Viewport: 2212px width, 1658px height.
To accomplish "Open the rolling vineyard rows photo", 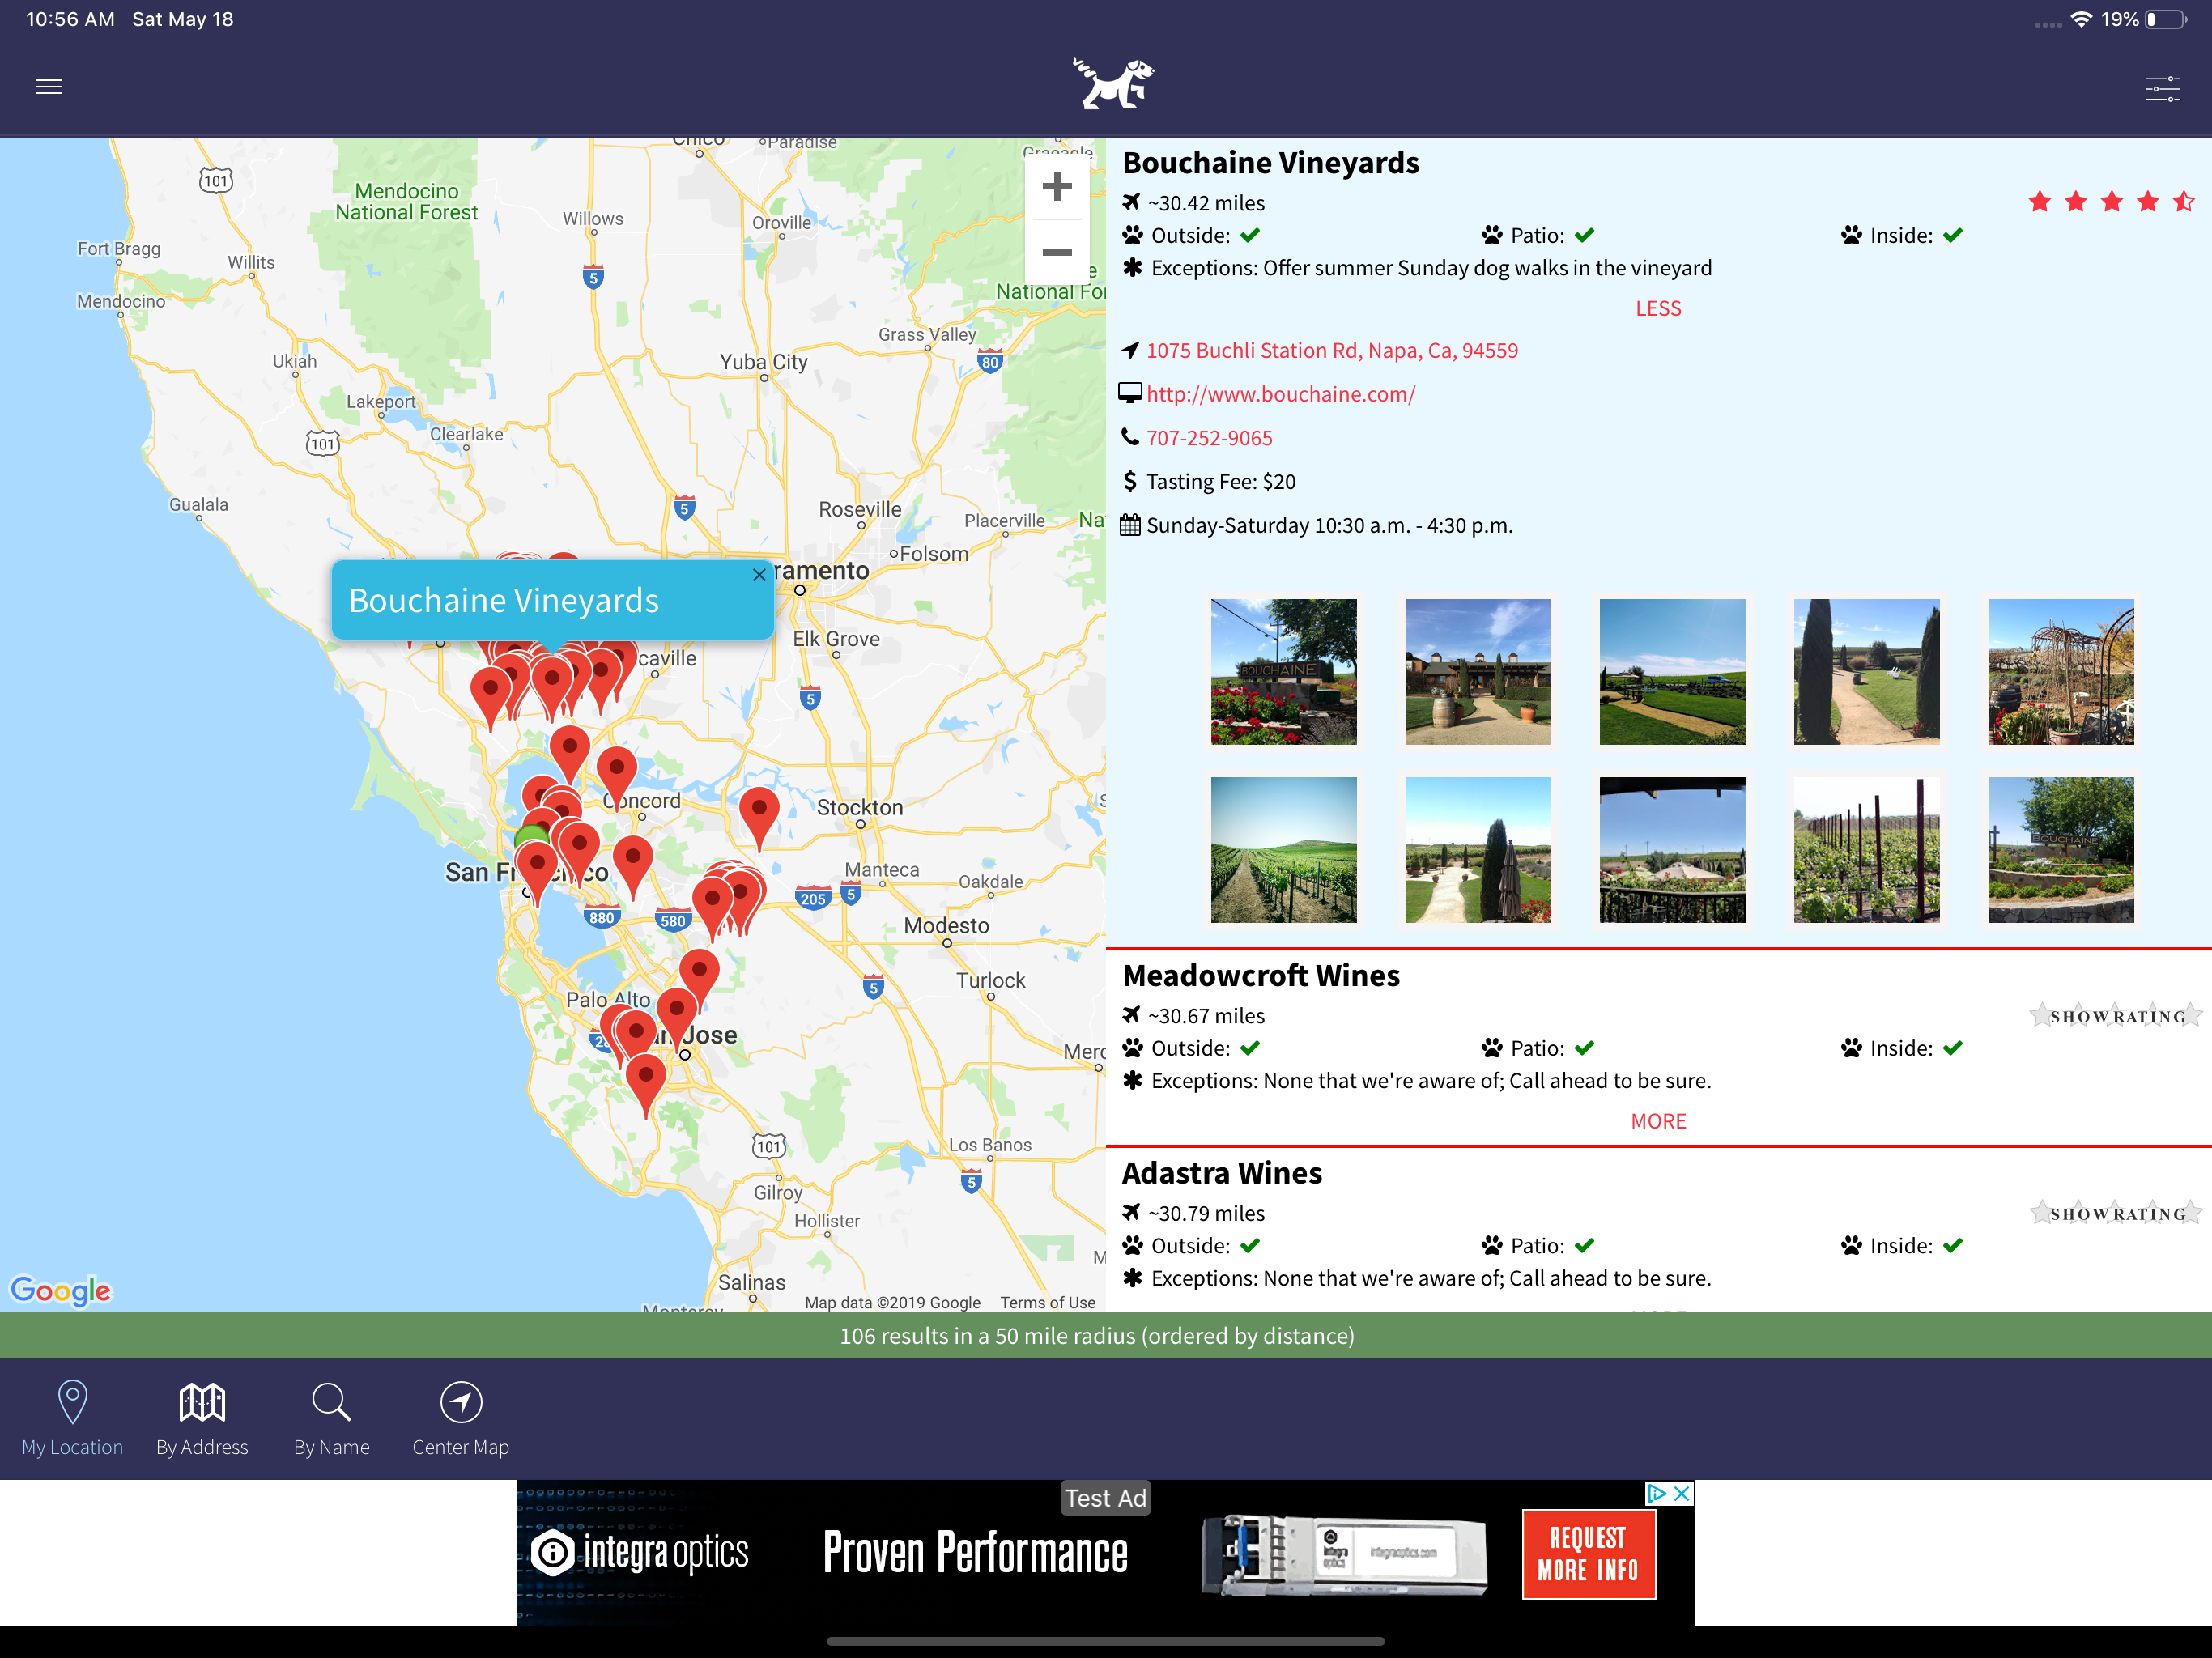I will [x=1284, y=850].
